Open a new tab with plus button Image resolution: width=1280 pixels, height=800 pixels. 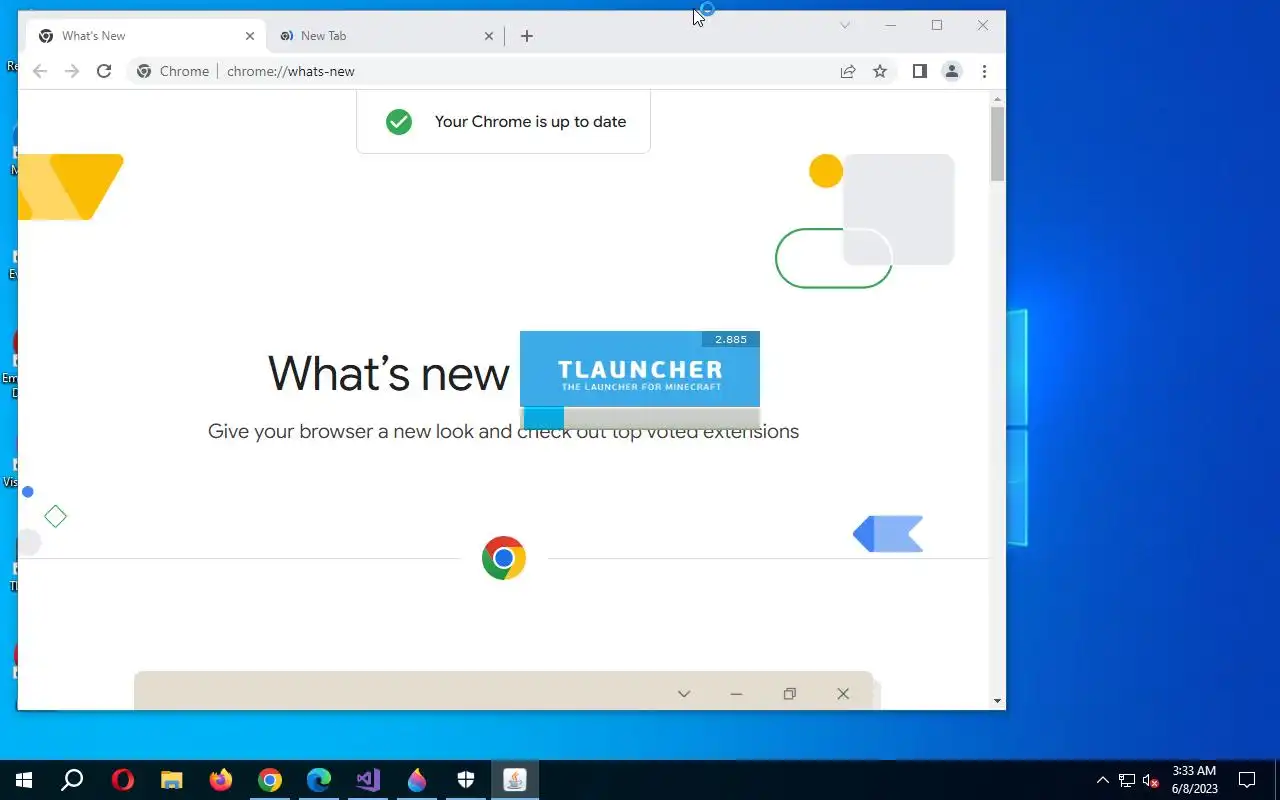[x=527, y=36]
